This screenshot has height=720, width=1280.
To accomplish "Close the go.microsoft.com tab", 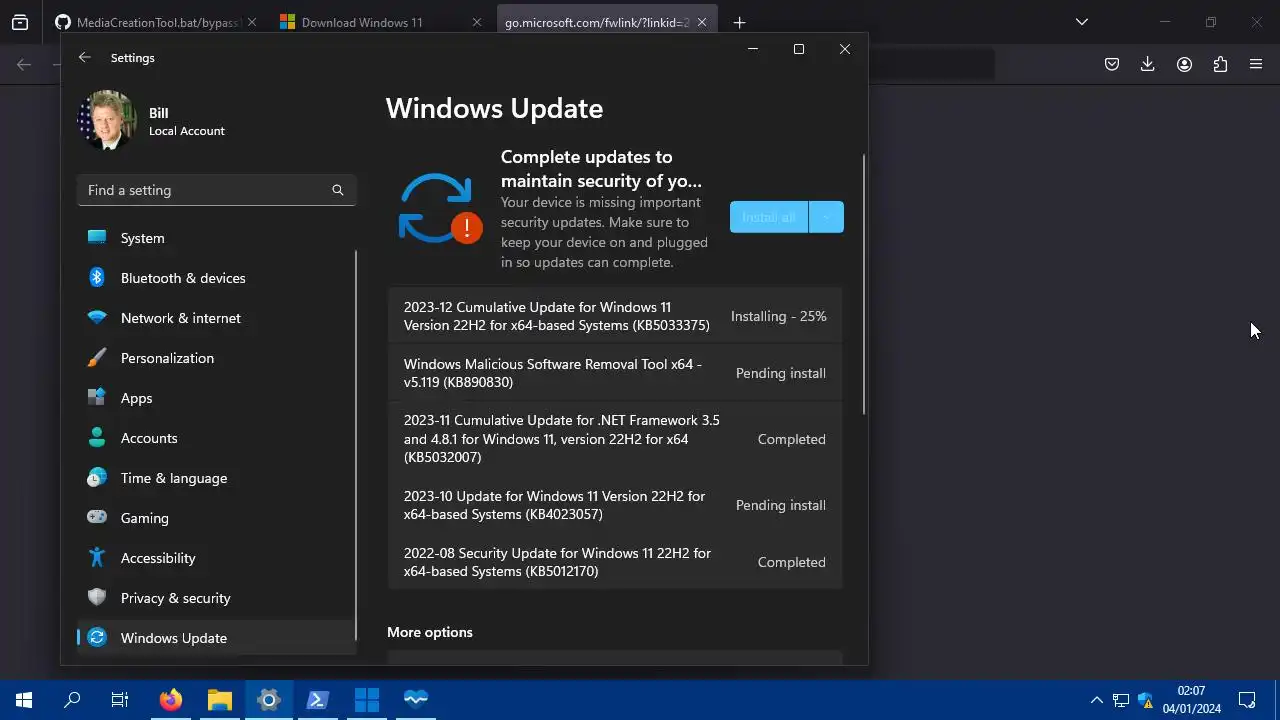I will click(x=702, y=22).
